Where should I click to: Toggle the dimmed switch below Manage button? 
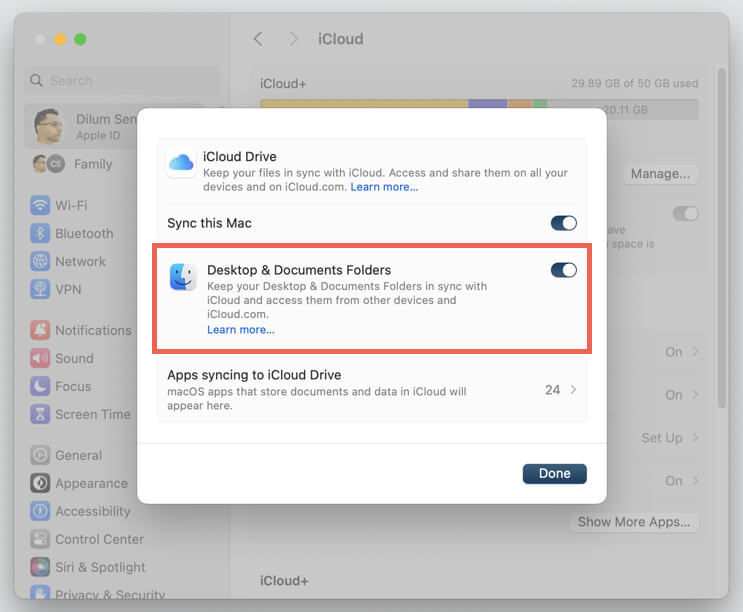tap(685, 213)
